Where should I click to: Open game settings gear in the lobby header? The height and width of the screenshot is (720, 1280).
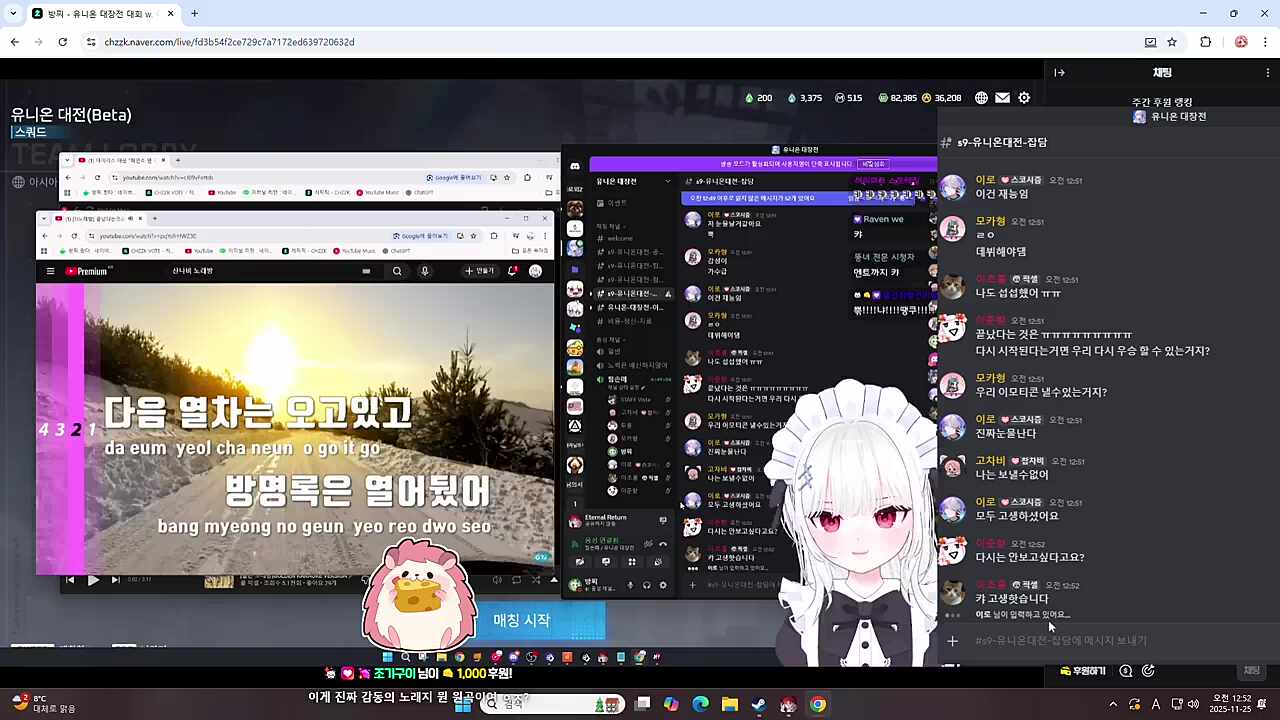click(x=1024, y=98)
